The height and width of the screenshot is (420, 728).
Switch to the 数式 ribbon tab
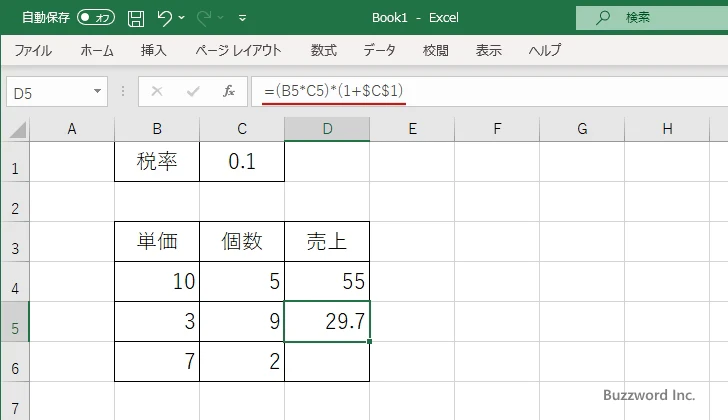point(323,50)
